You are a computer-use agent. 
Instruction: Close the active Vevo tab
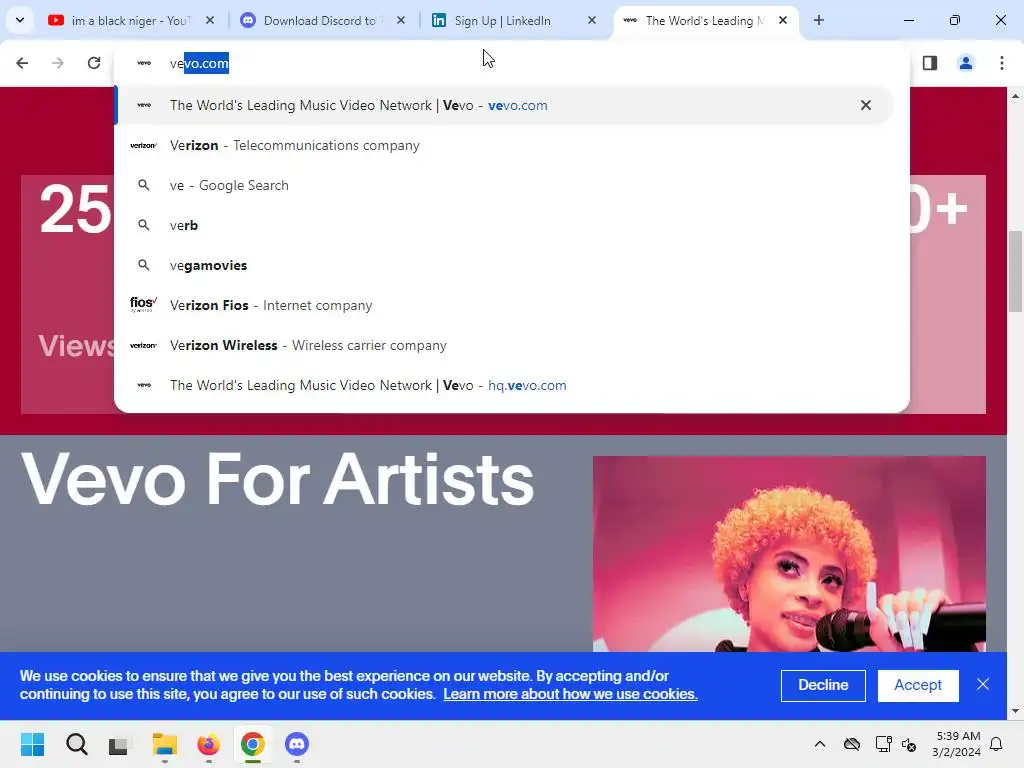point(782,20)
